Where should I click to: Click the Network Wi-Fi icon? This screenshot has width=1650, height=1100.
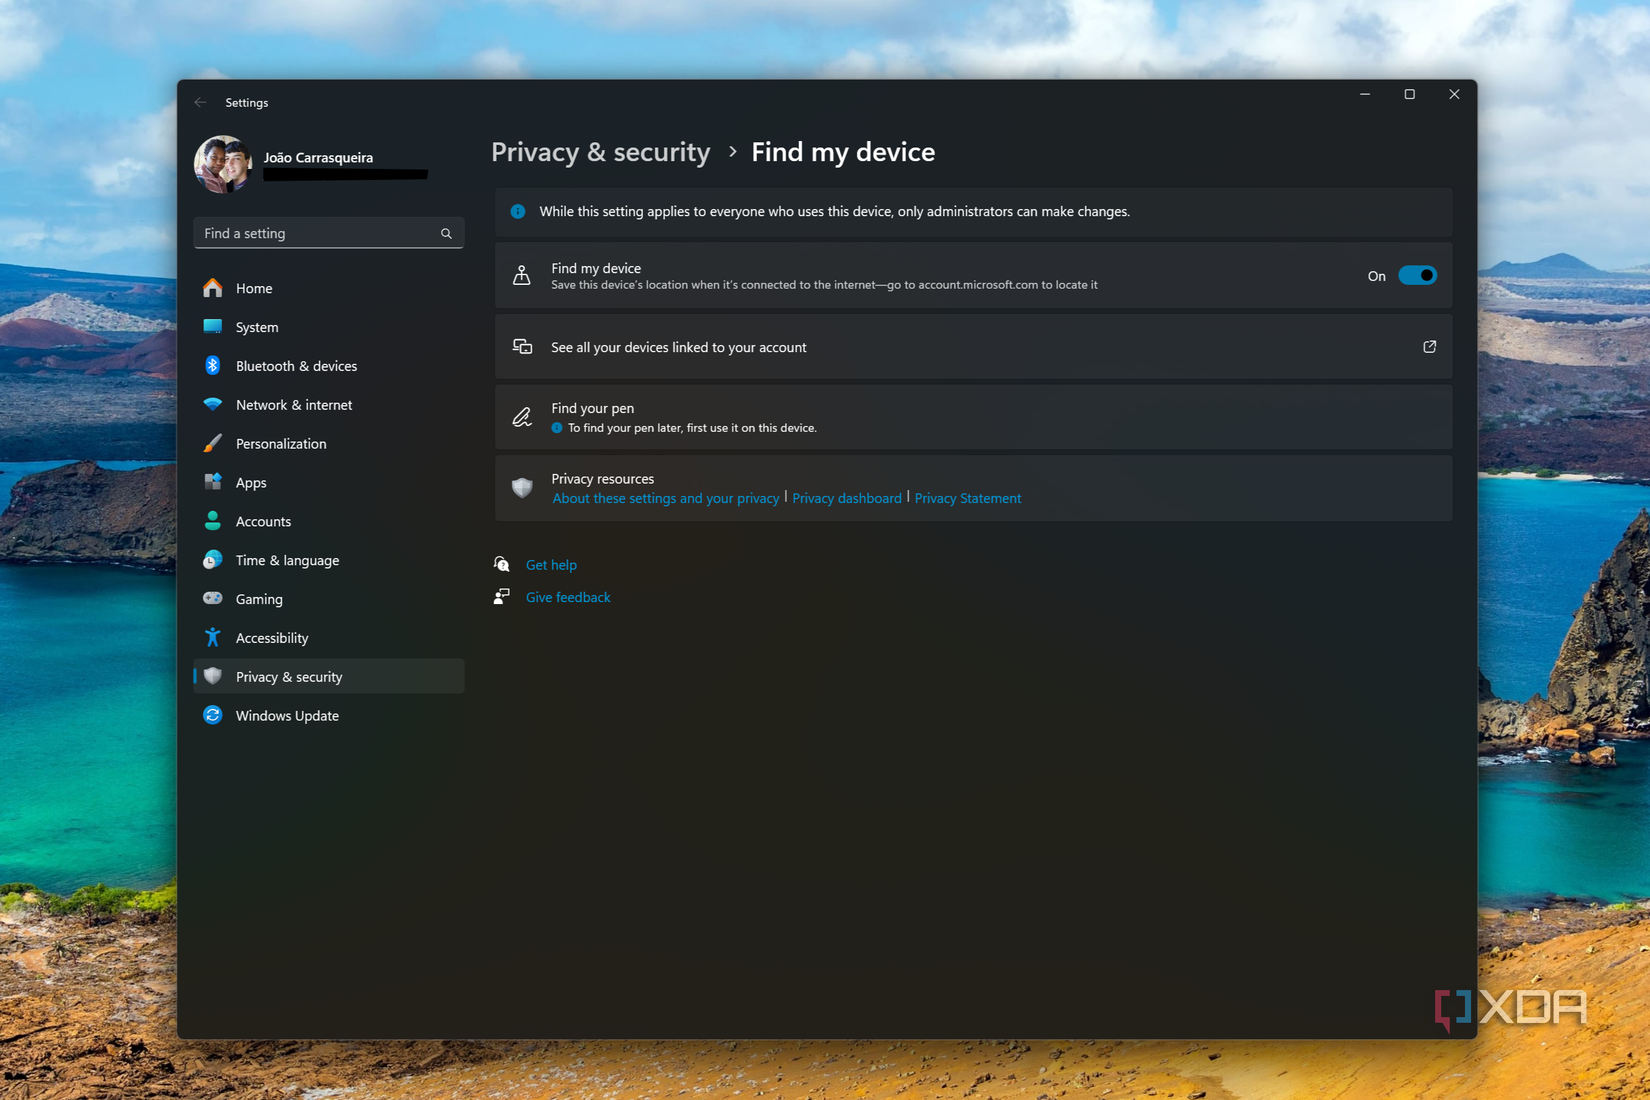[213, 405]
